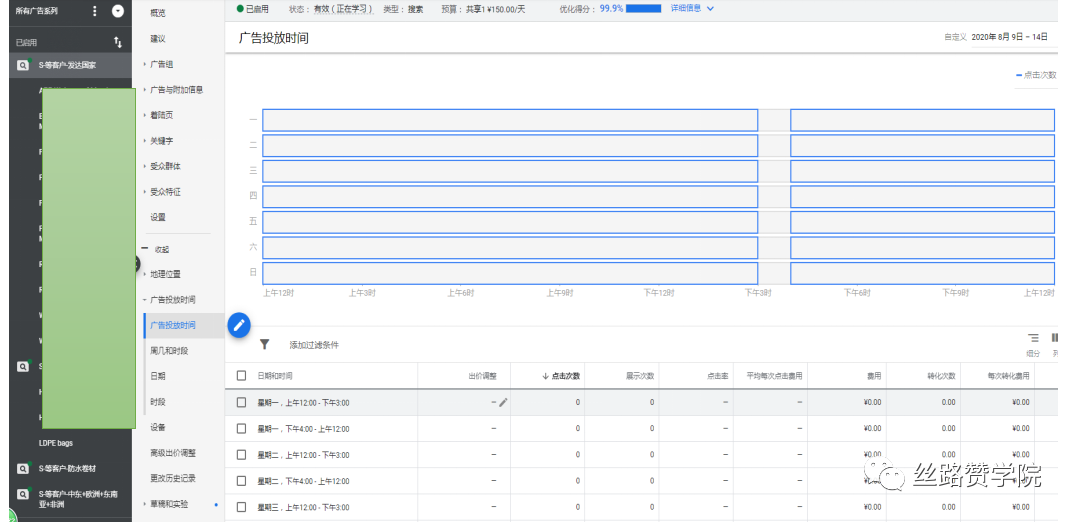
Task: Click the blue pencil edit schedule button
Action: tap(239, 325)
